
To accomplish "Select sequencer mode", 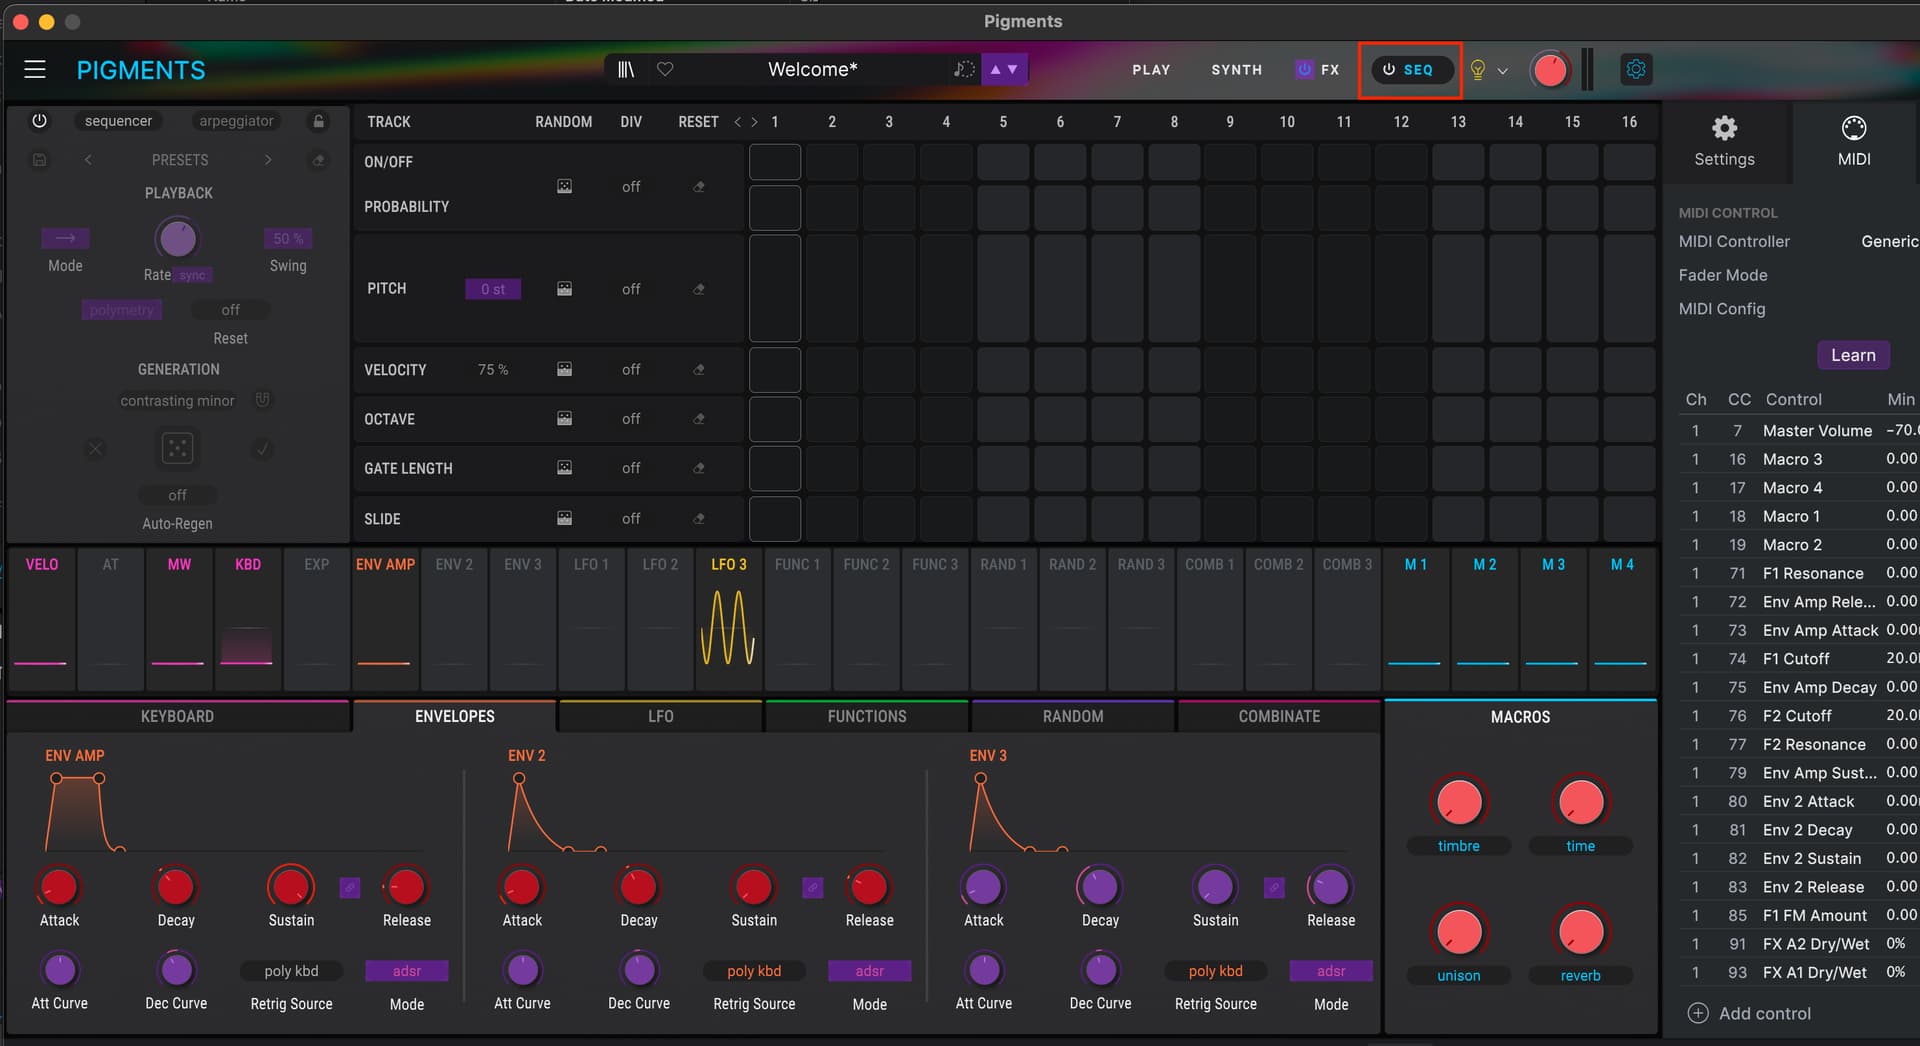I will (118, 121).
